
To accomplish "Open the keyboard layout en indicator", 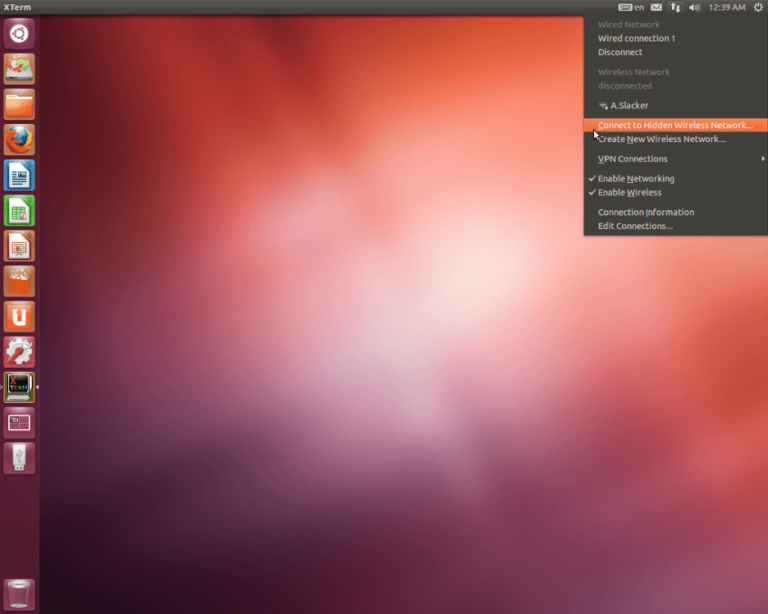I will (631, 7).
